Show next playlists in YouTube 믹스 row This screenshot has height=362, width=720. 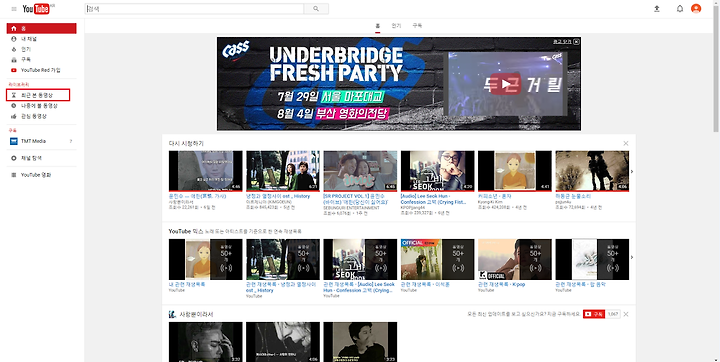point(632,257)
